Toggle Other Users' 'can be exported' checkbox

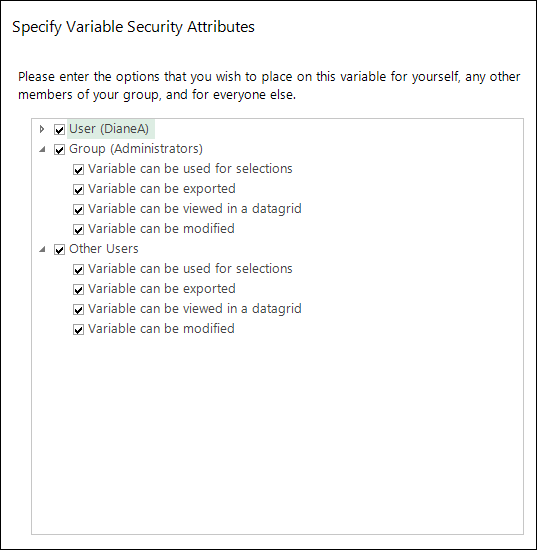click(78, 289)
